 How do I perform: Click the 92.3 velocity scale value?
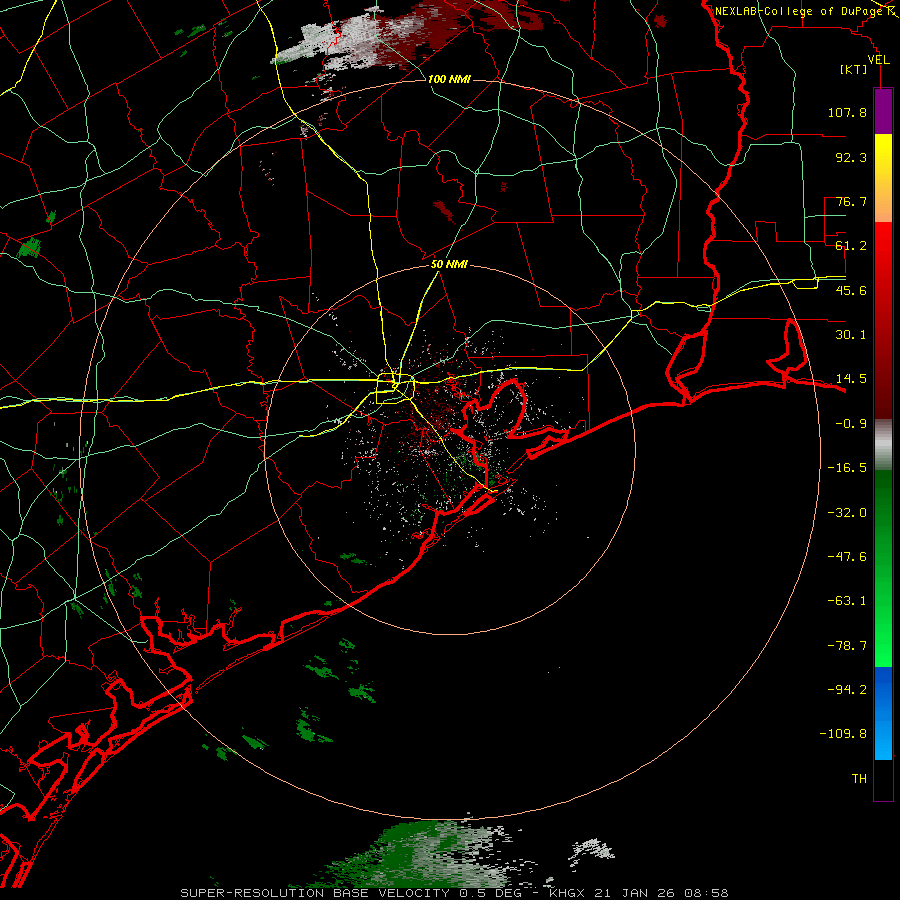pos(851,157)
